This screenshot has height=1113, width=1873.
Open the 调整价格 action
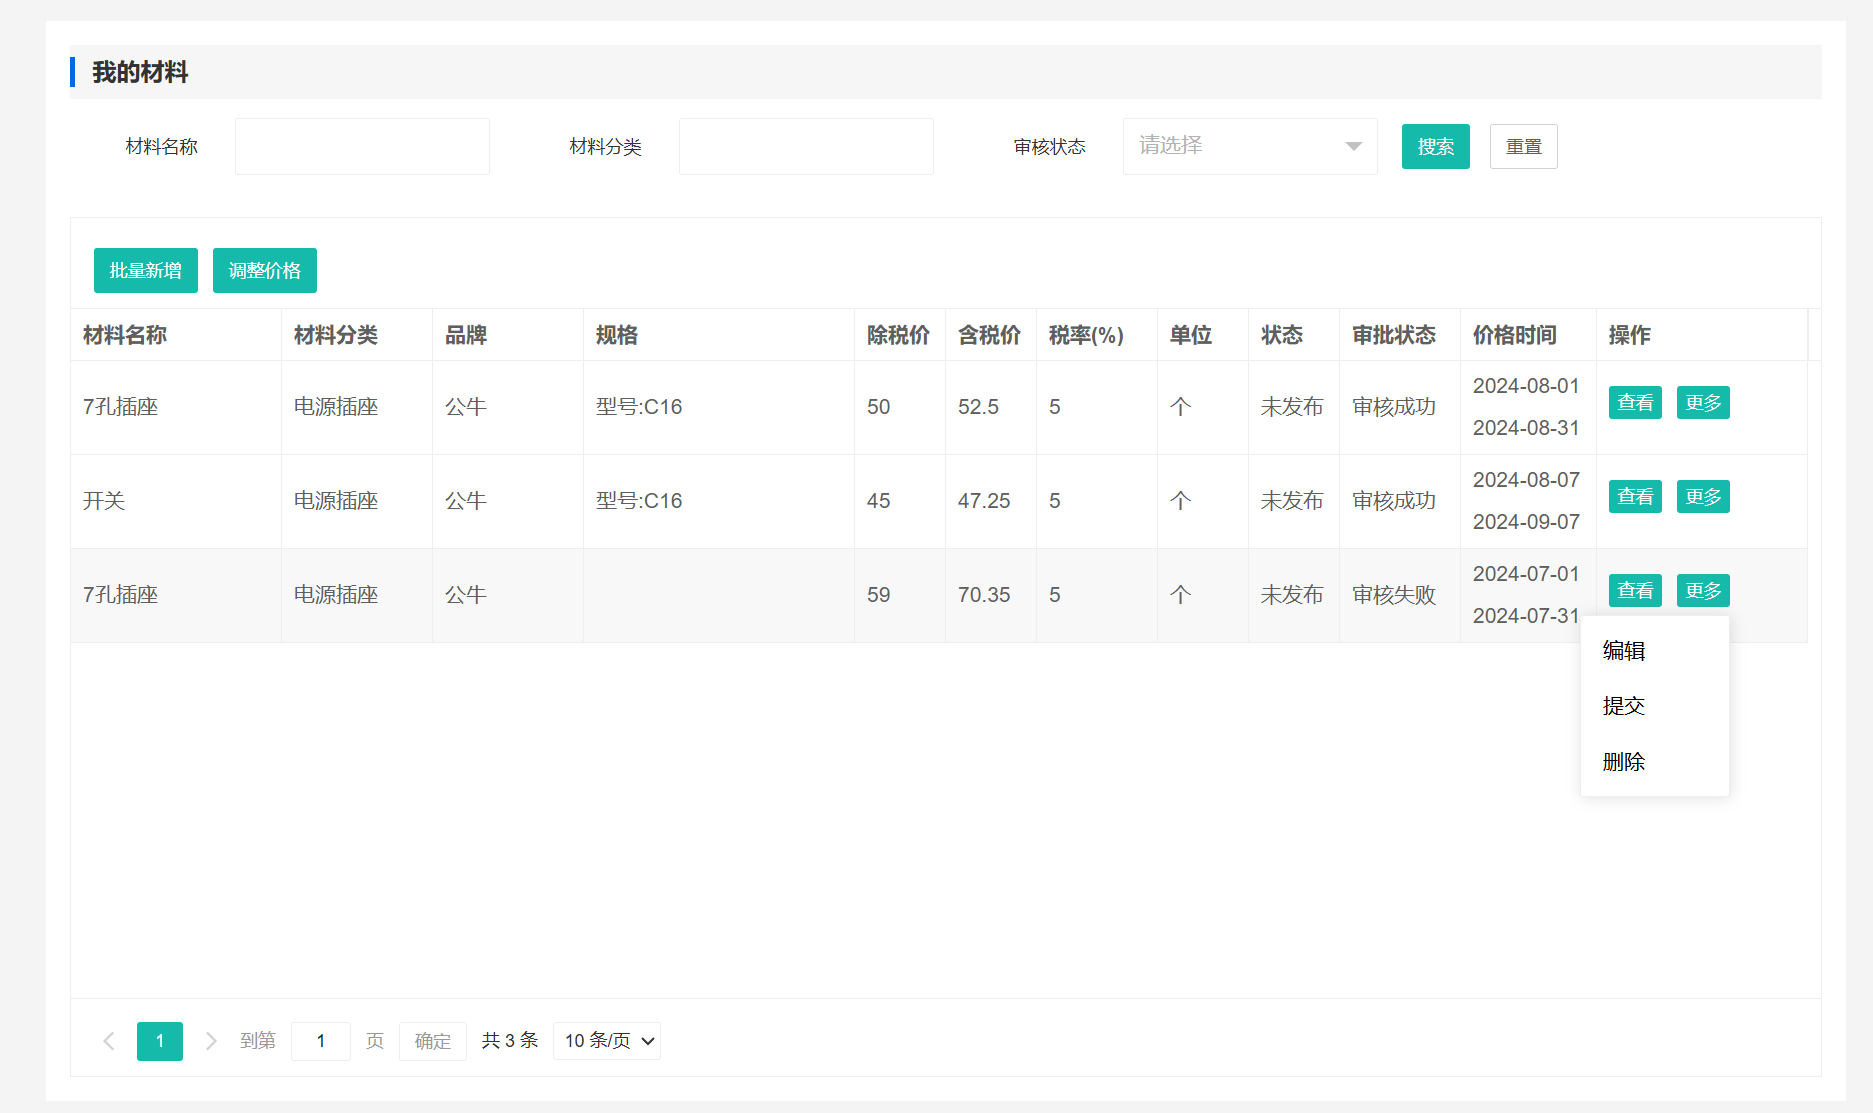[265, 271]
